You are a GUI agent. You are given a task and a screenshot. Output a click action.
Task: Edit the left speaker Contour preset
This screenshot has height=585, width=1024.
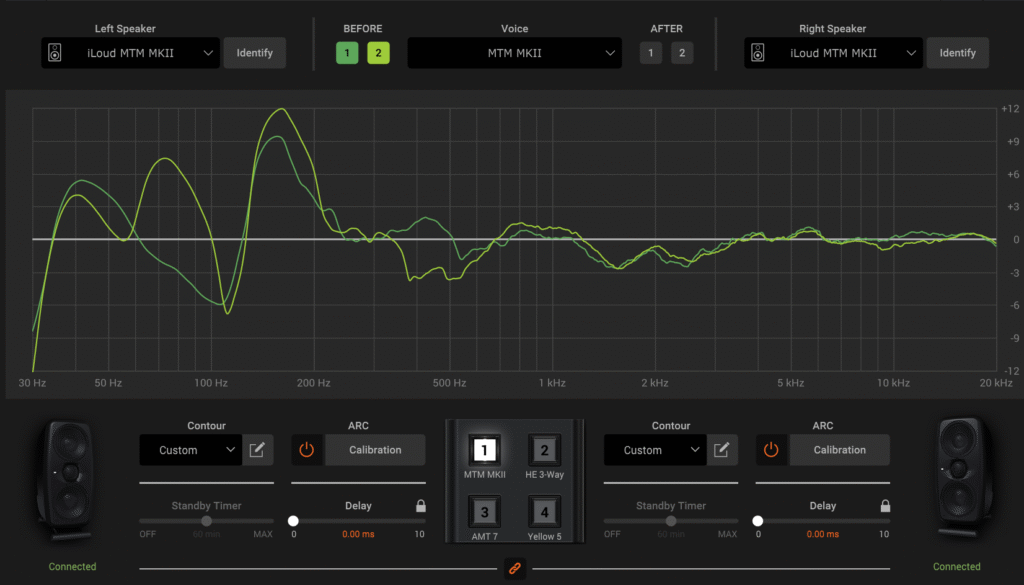coord(257,450)
